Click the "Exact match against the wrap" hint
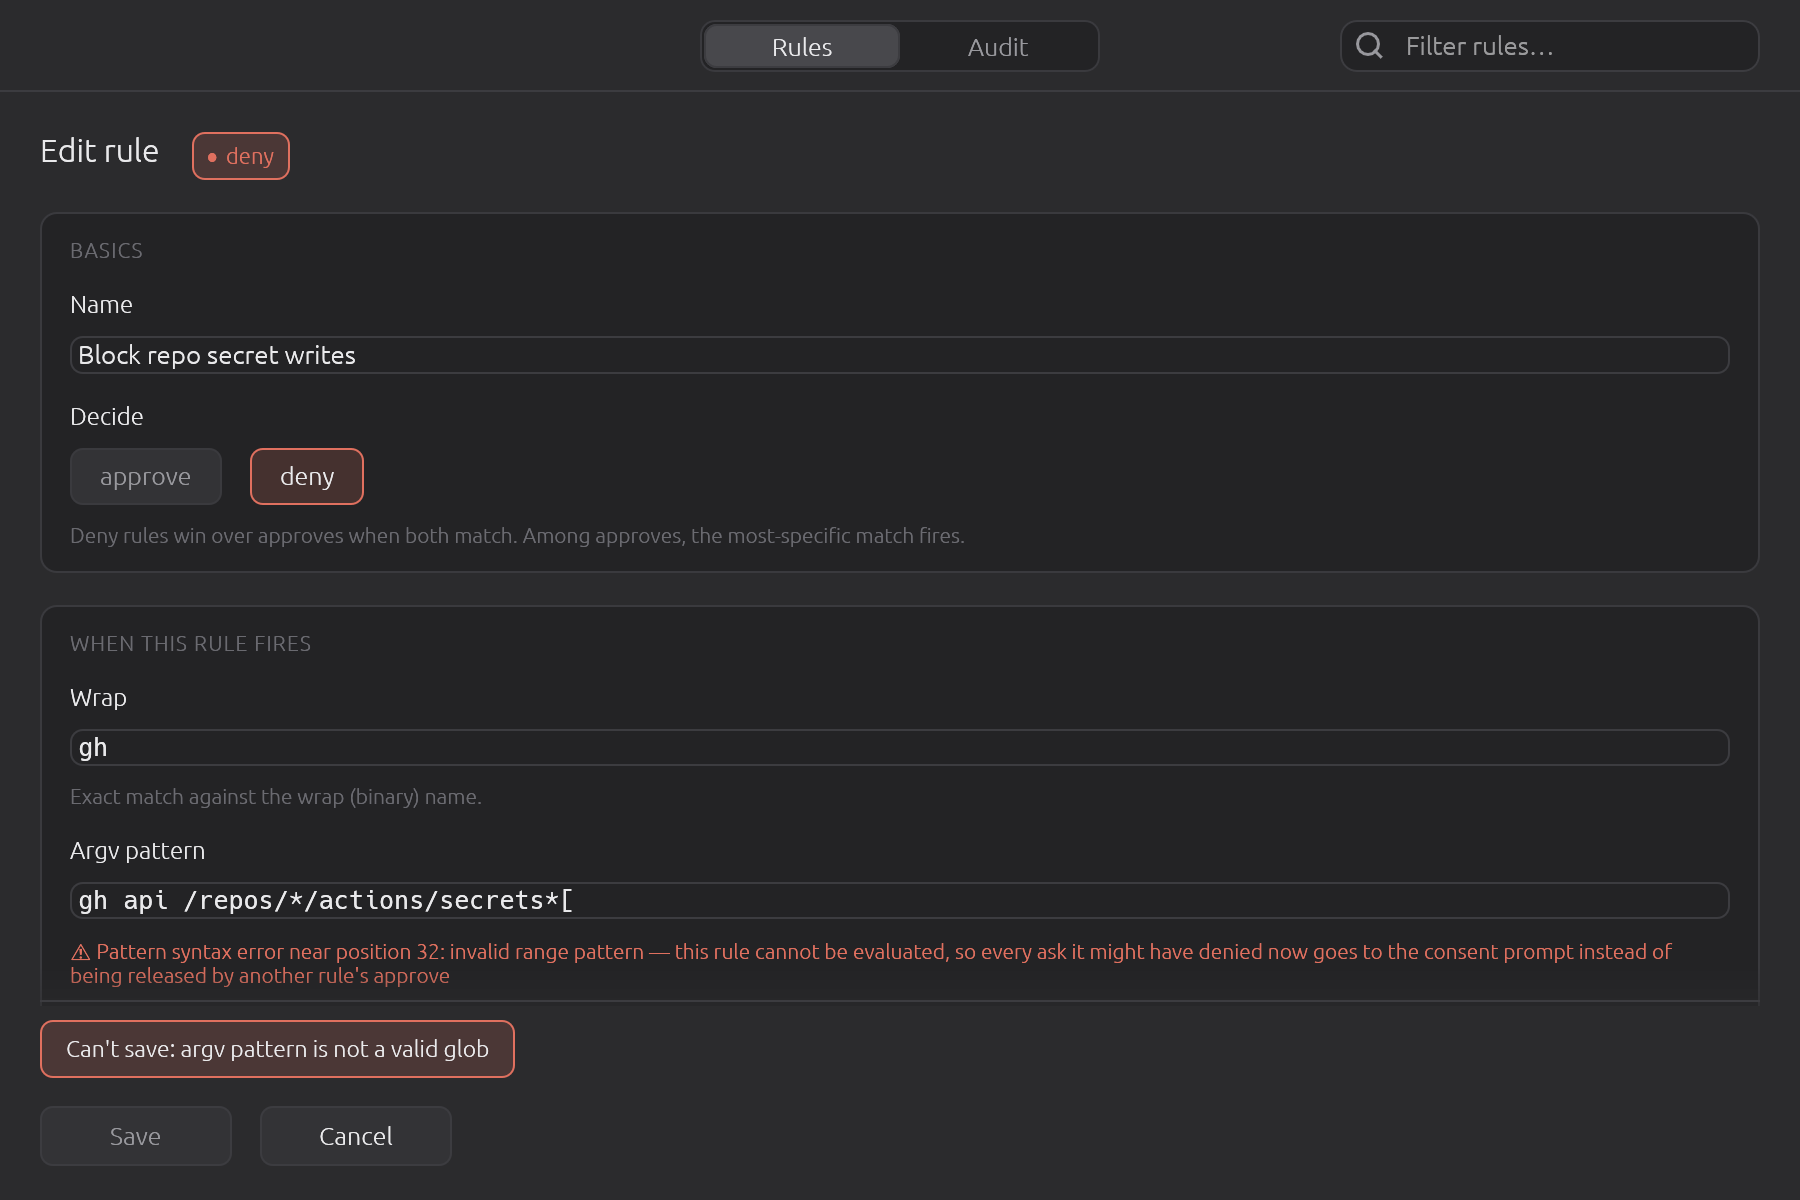The height and width of the screenshot is (1200, 1800). pos(276,797)
